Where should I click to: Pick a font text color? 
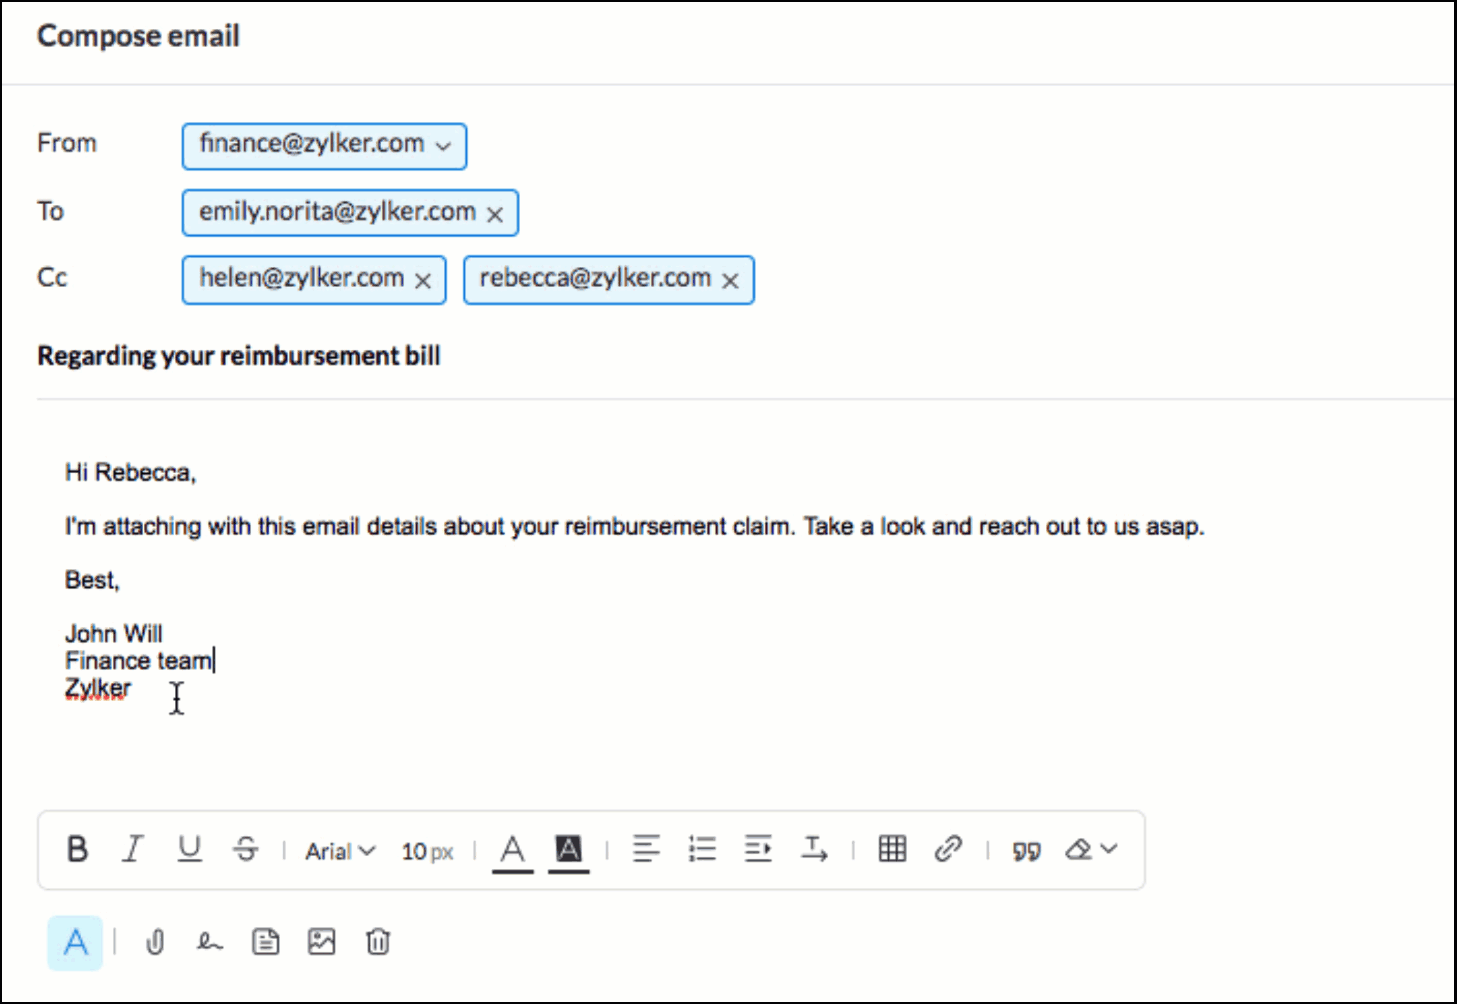click(x=512, y=852)
